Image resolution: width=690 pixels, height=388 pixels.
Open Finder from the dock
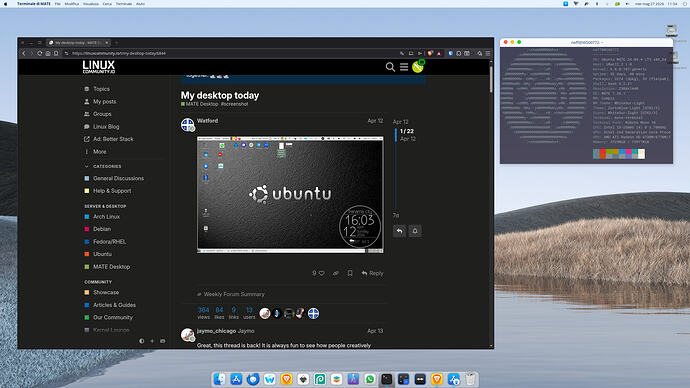pos(220,379)
